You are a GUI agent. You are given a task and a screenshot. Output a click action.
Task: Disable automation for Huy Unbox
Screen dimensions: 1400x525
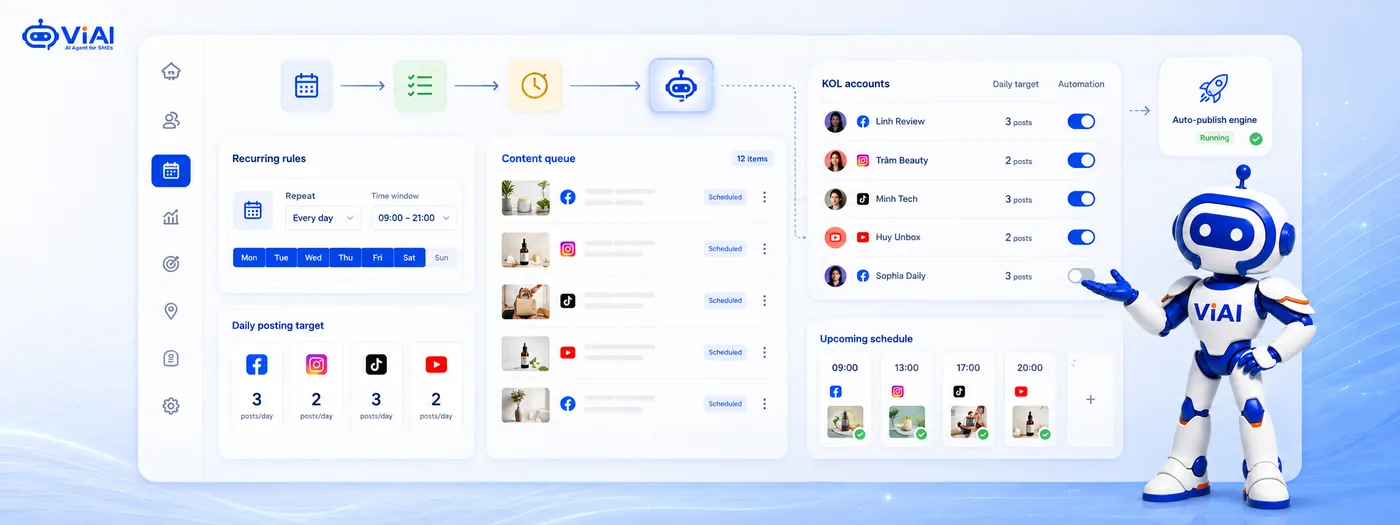point(1081,237)
